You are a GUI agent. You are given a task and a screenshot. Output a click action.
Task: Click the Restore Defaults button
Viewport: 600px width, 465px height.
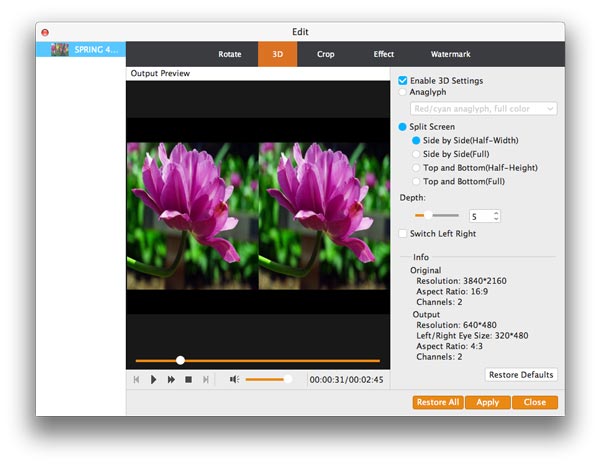pyautogui.click(x=521, y=375)
